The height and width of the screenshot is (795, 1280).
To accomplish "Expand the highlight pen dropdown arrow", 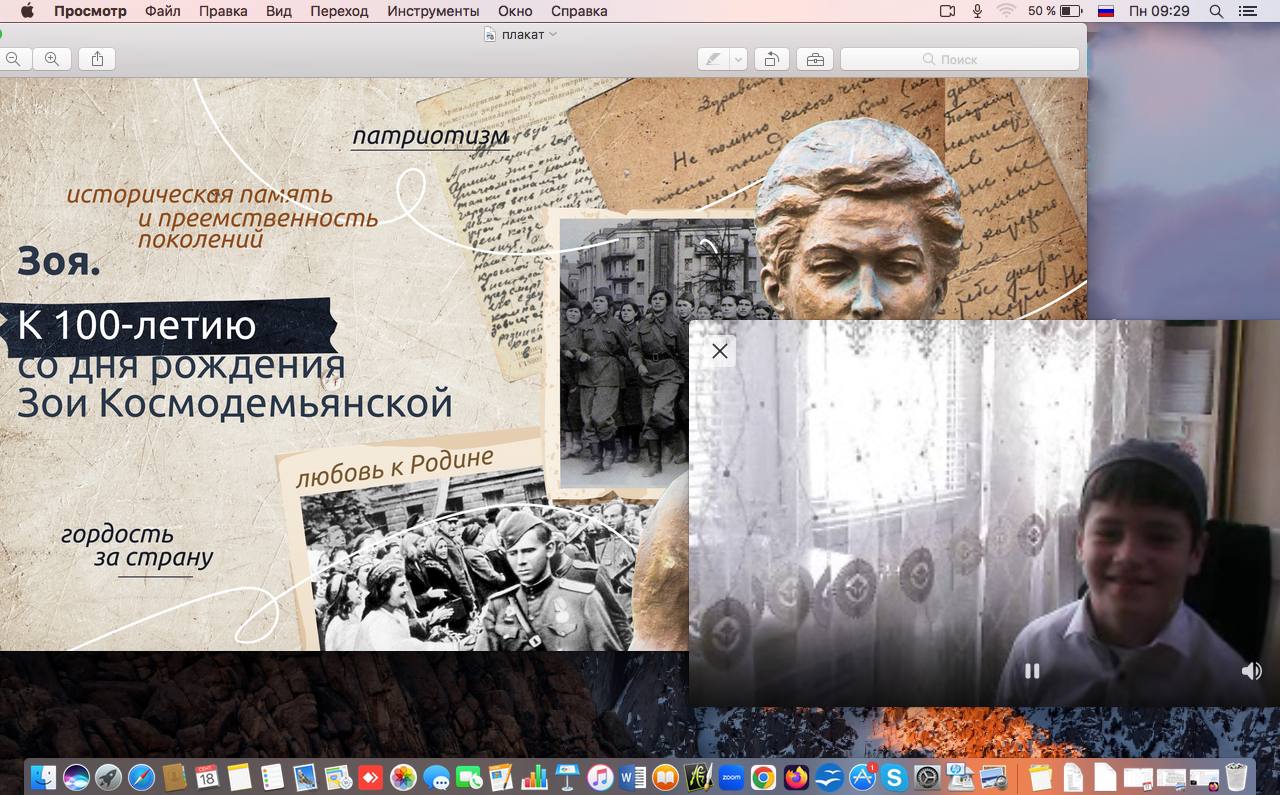I will 738,59.
